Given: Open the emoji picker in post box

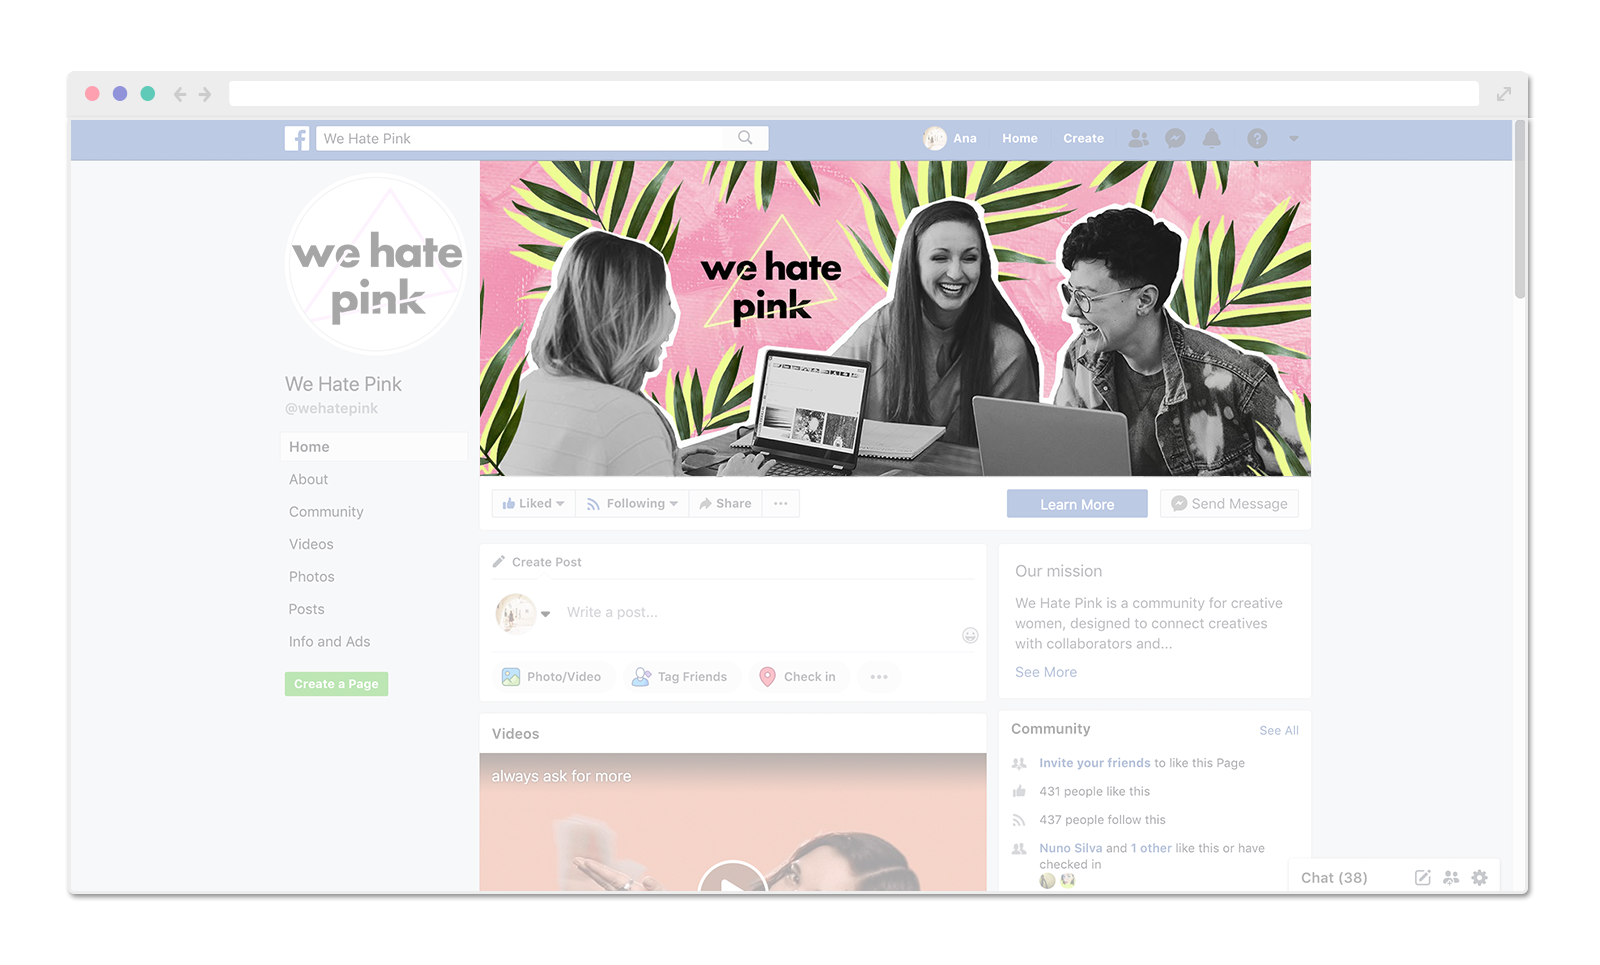Looking at the screenshot, I should click(x=970, y=635).
